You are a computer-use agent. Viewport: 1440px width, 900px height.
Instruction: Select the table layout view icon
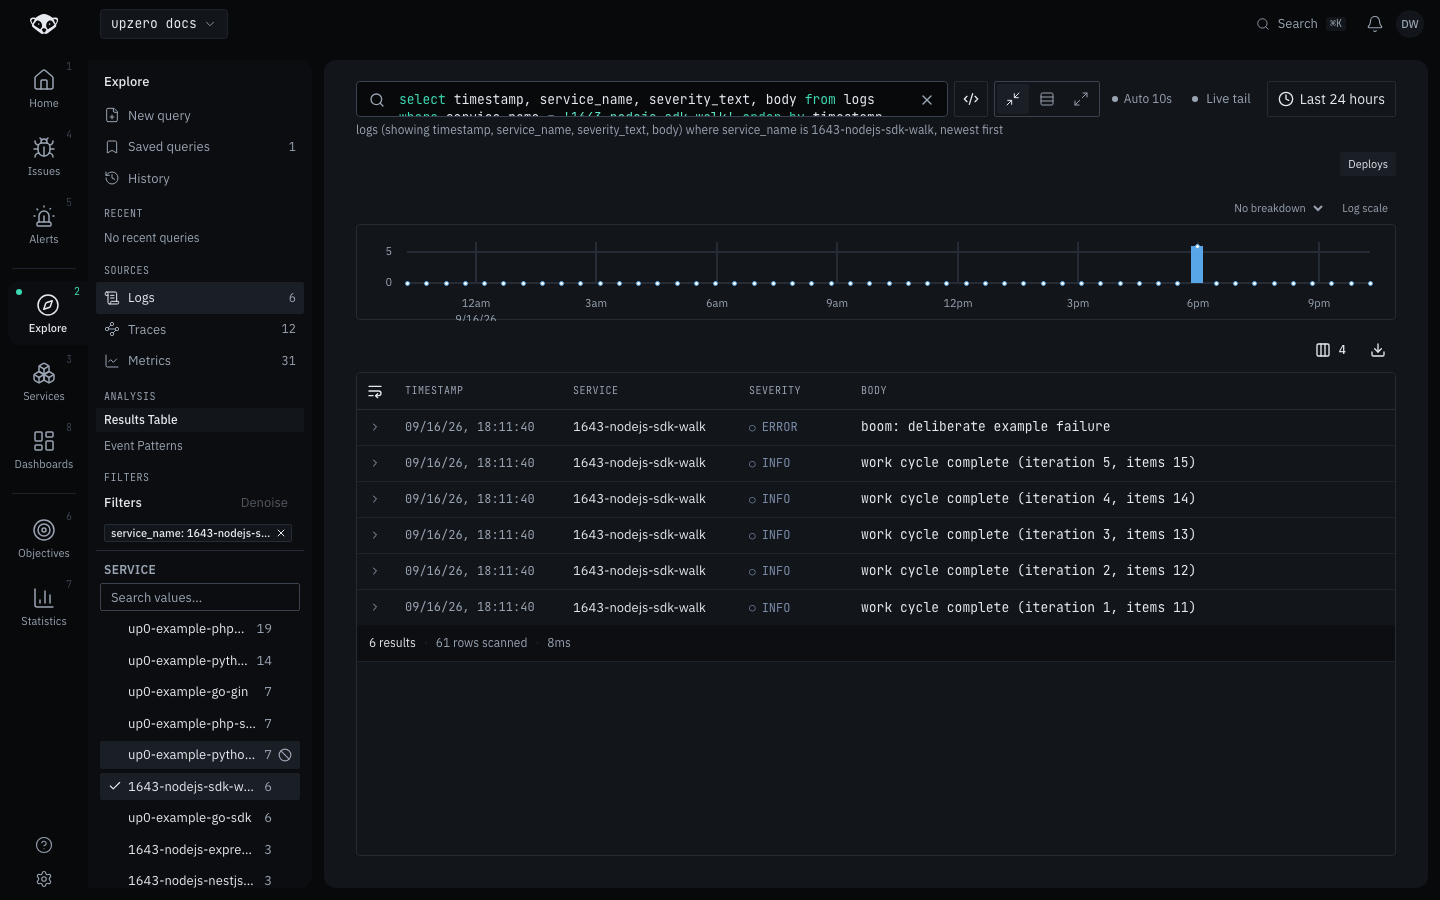(1047, 99)
